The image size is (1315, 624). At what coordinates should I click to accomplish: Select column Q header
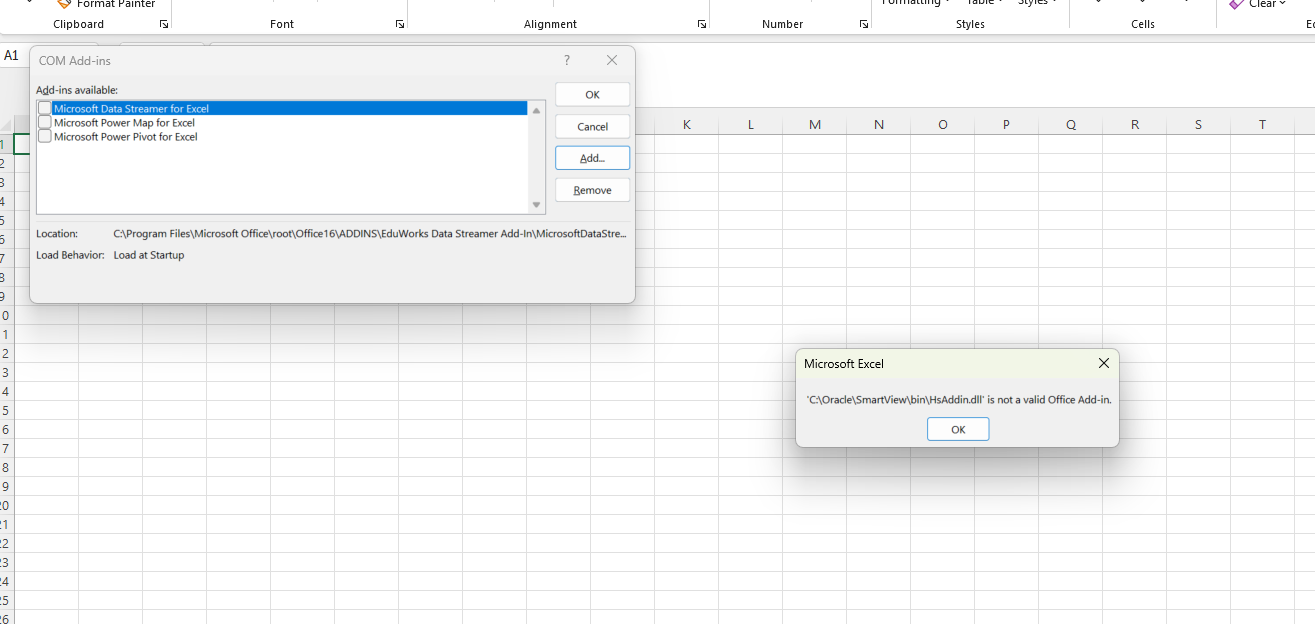[1071, 124]
